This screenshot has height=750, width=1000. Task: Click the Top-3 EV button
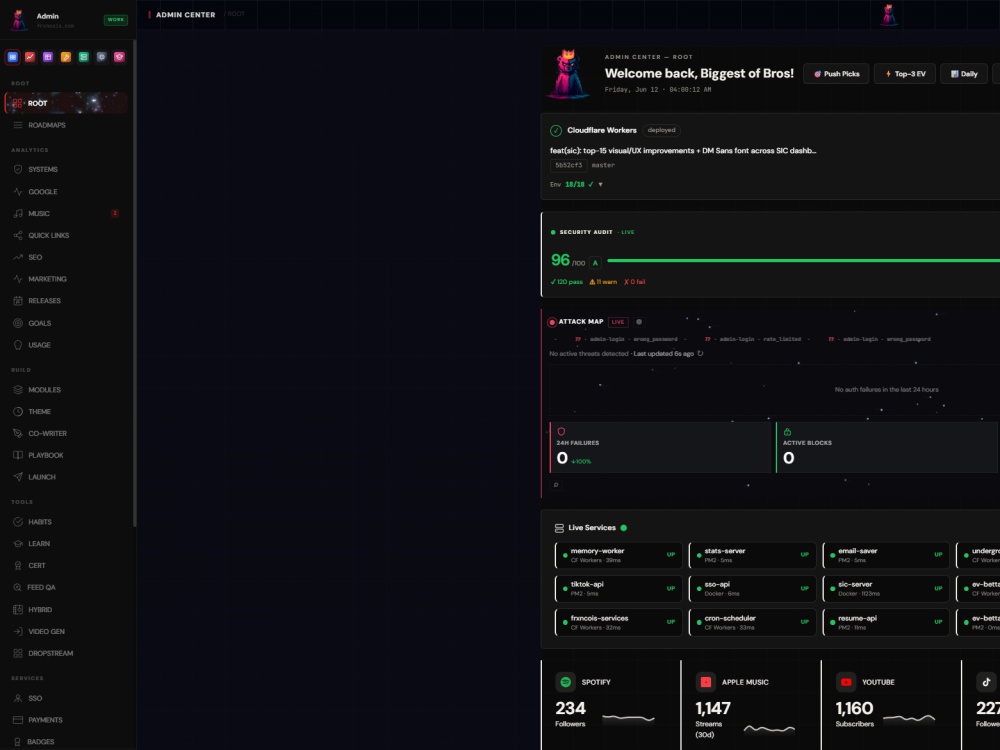pos(904,74)
